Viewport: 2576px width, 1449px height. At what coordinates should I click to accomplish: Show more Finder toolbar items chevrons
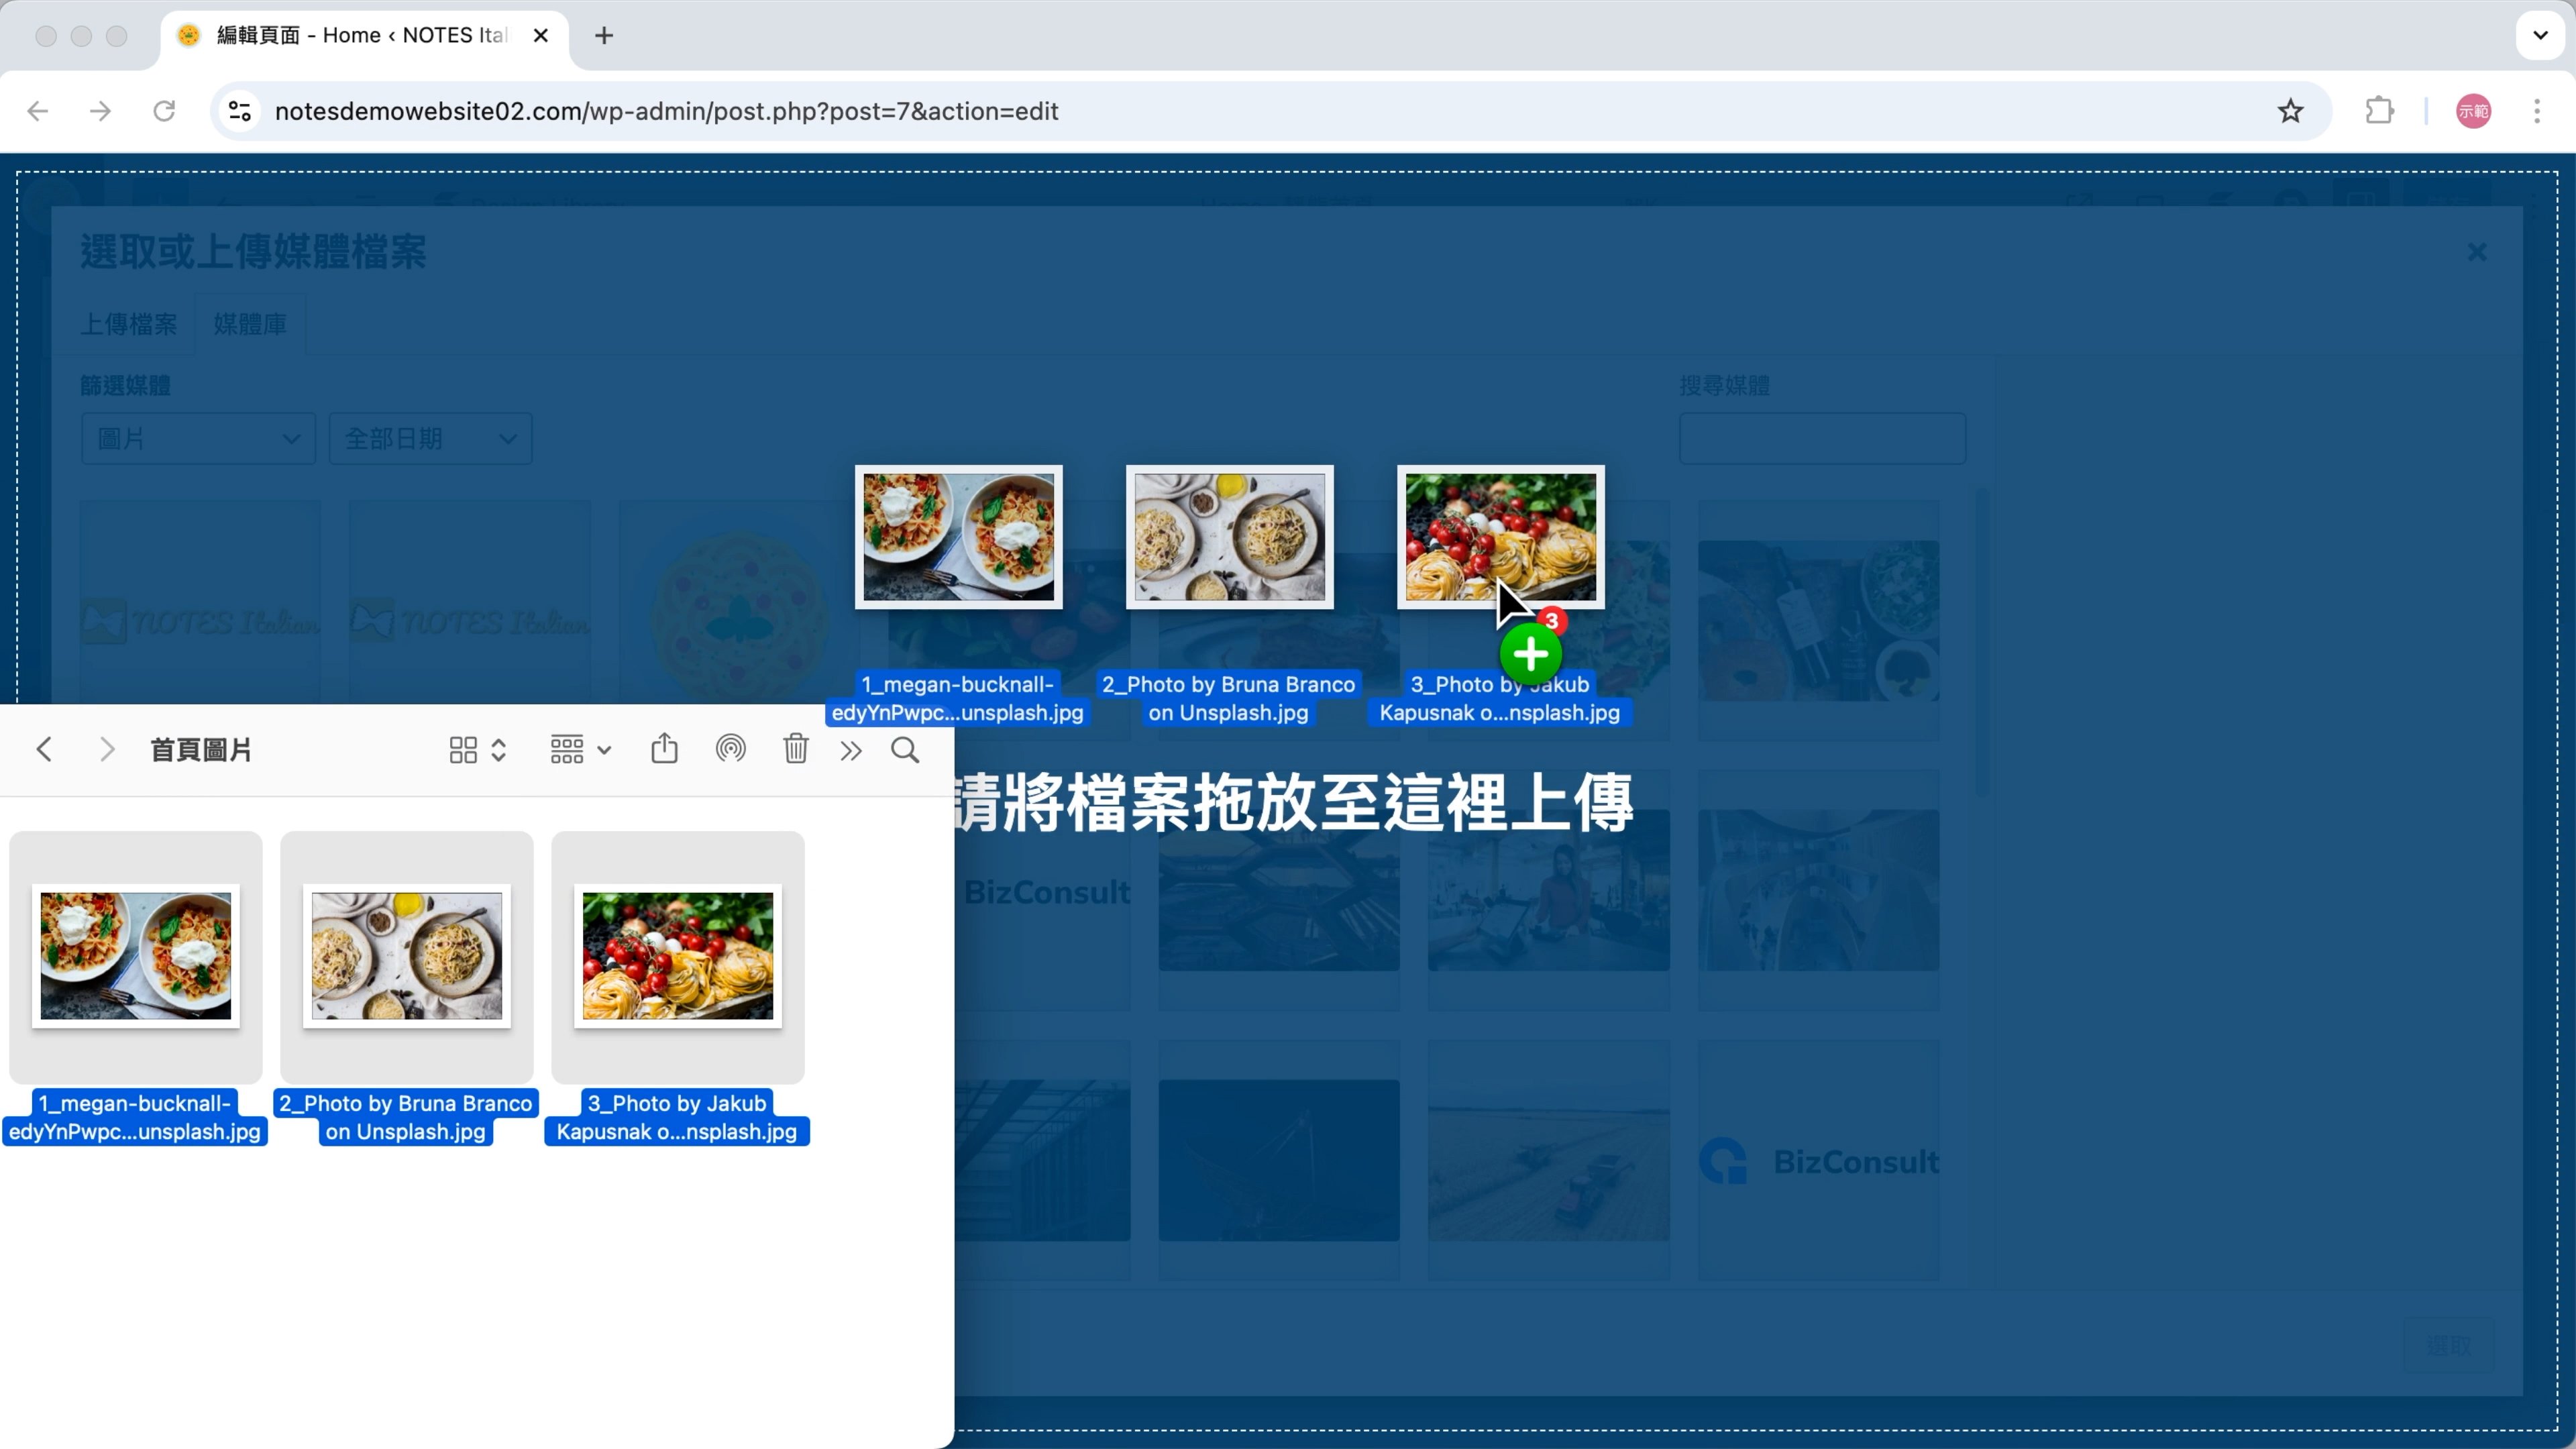851,751
